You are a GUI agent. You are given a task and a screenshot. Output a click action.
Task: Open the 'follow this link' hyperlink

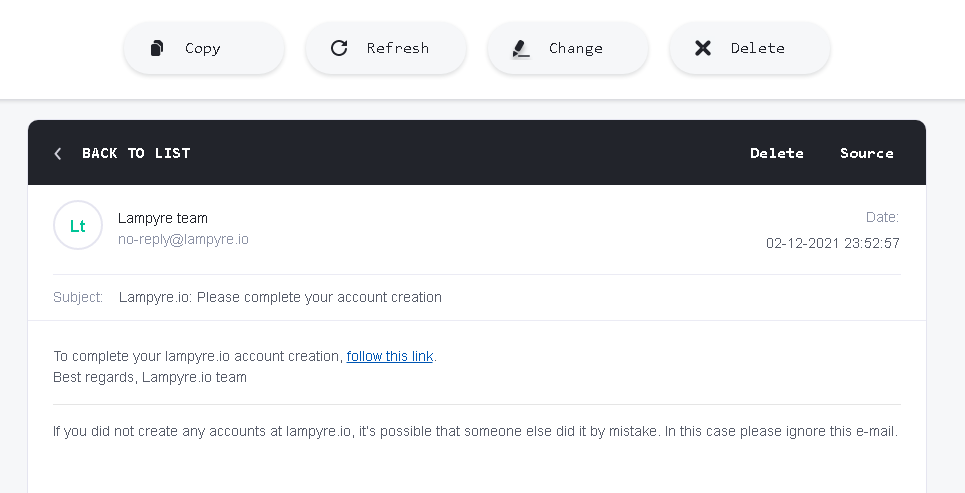coord(390,356)
